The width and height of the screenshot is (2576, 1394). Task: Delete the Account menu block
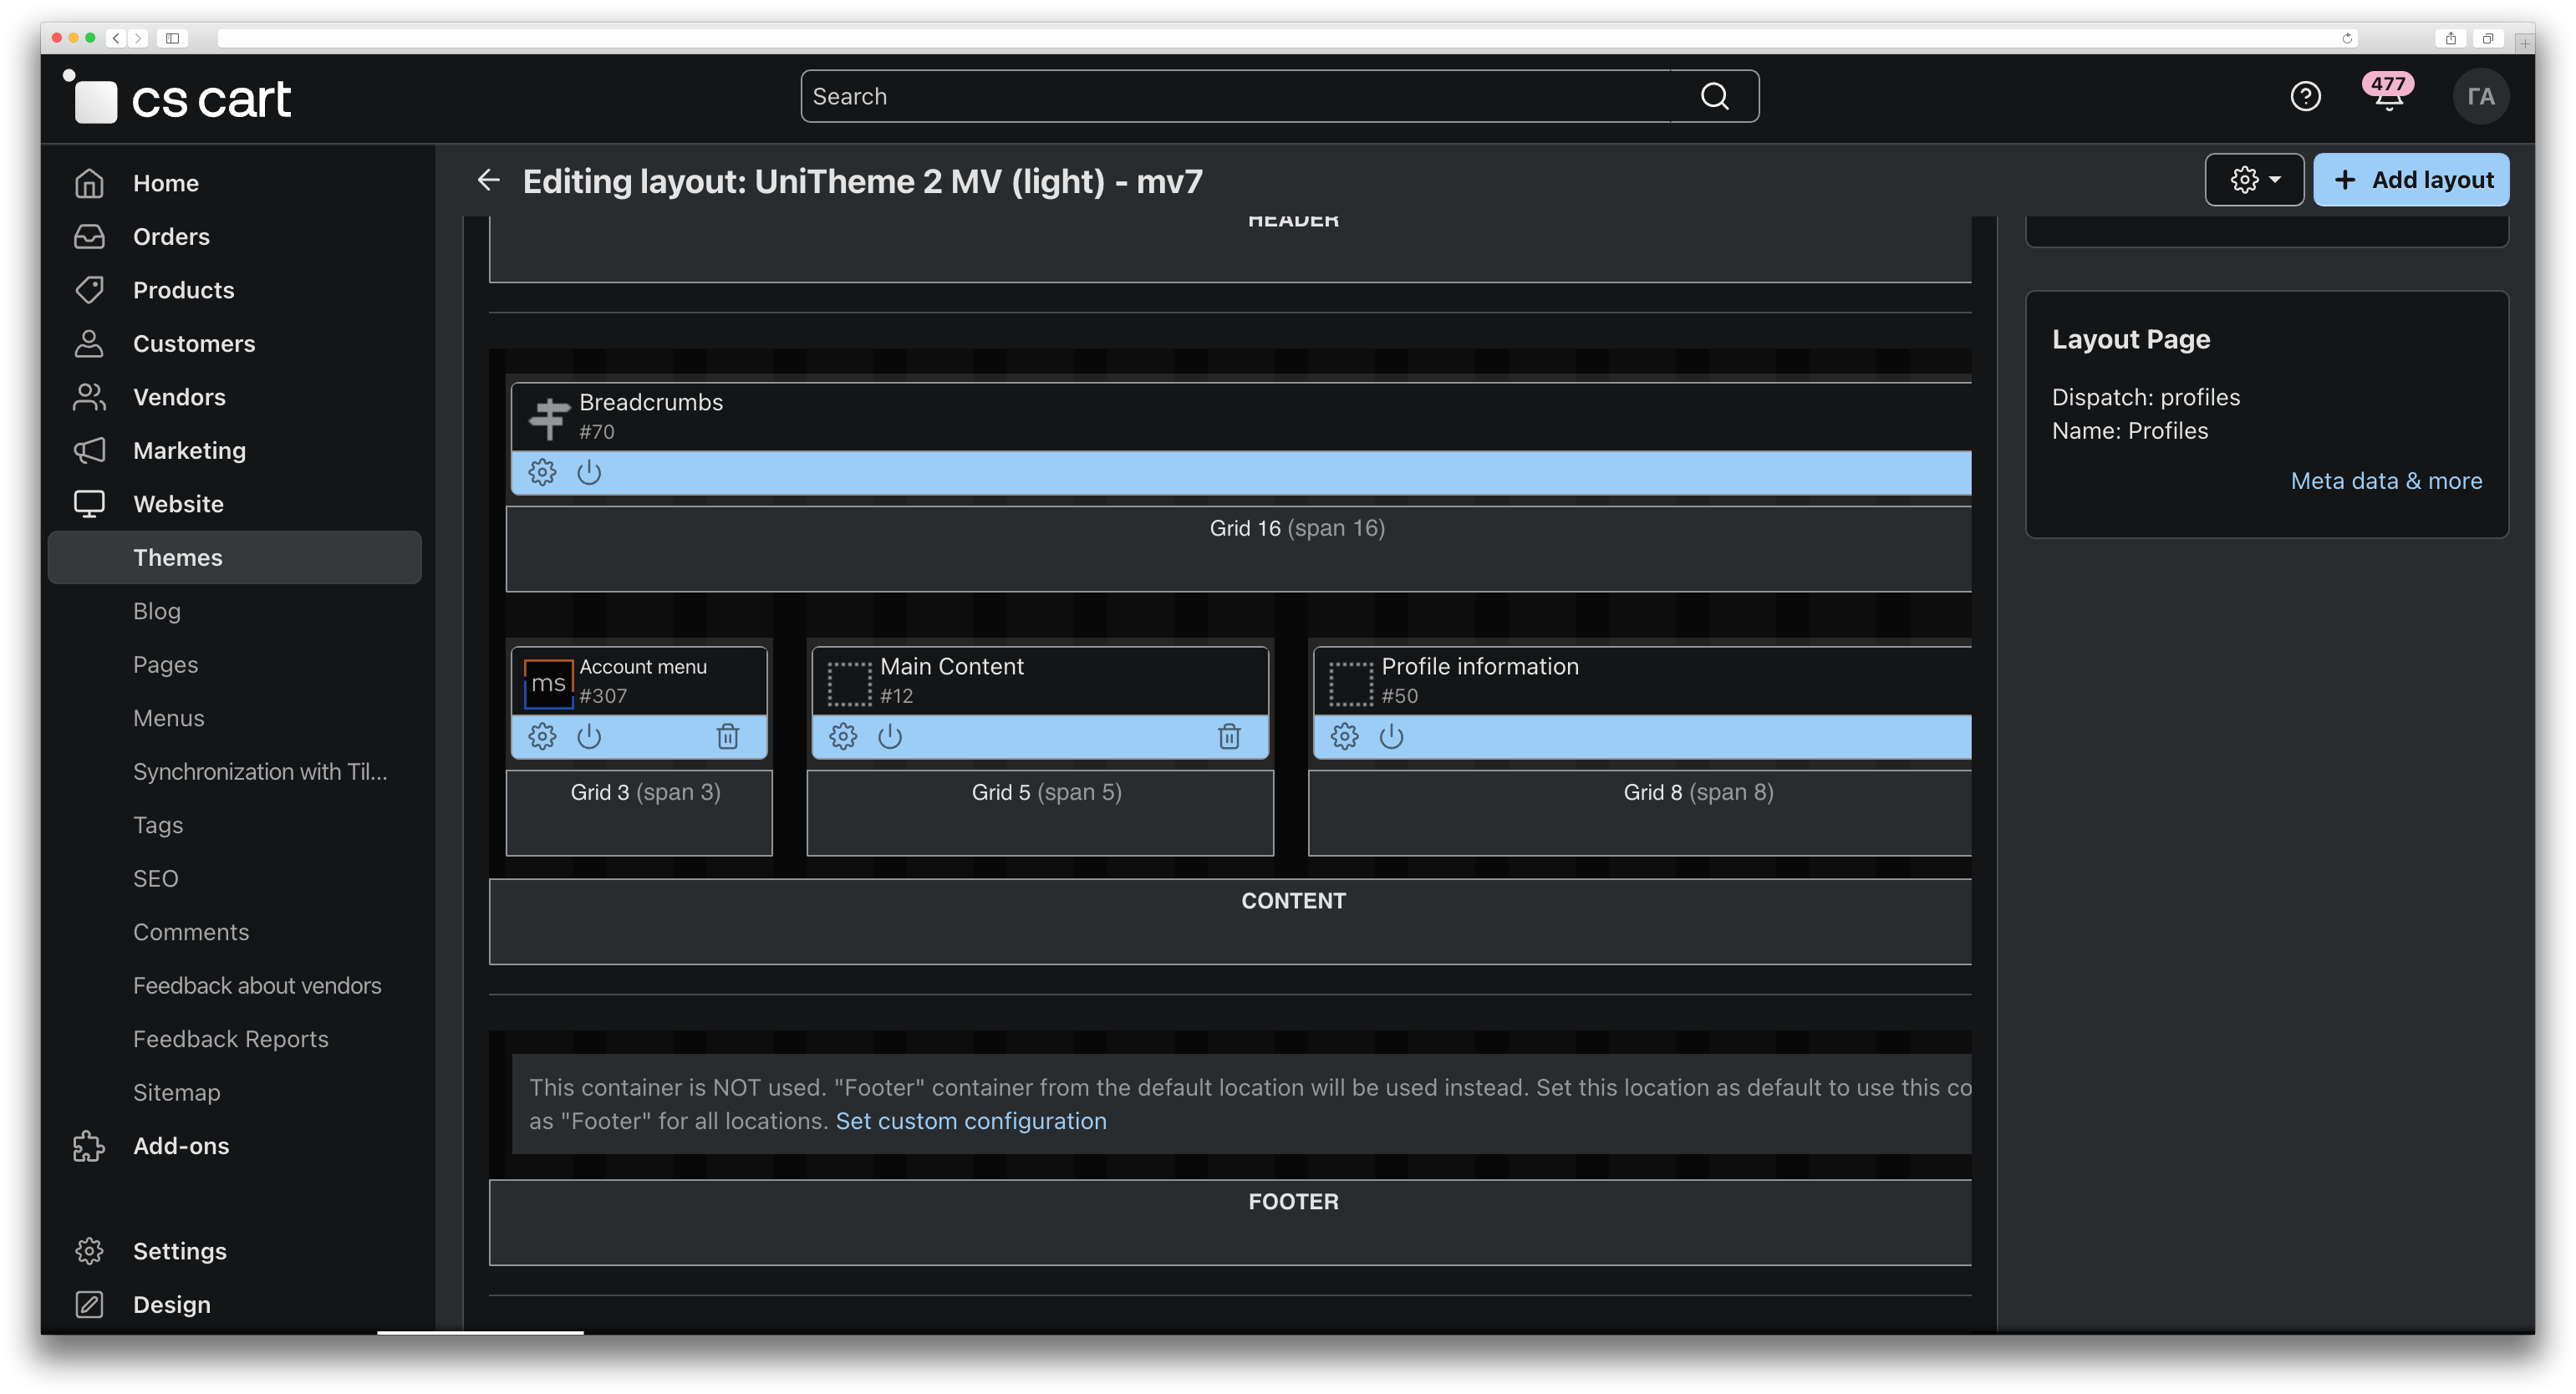tap(727, 737)
